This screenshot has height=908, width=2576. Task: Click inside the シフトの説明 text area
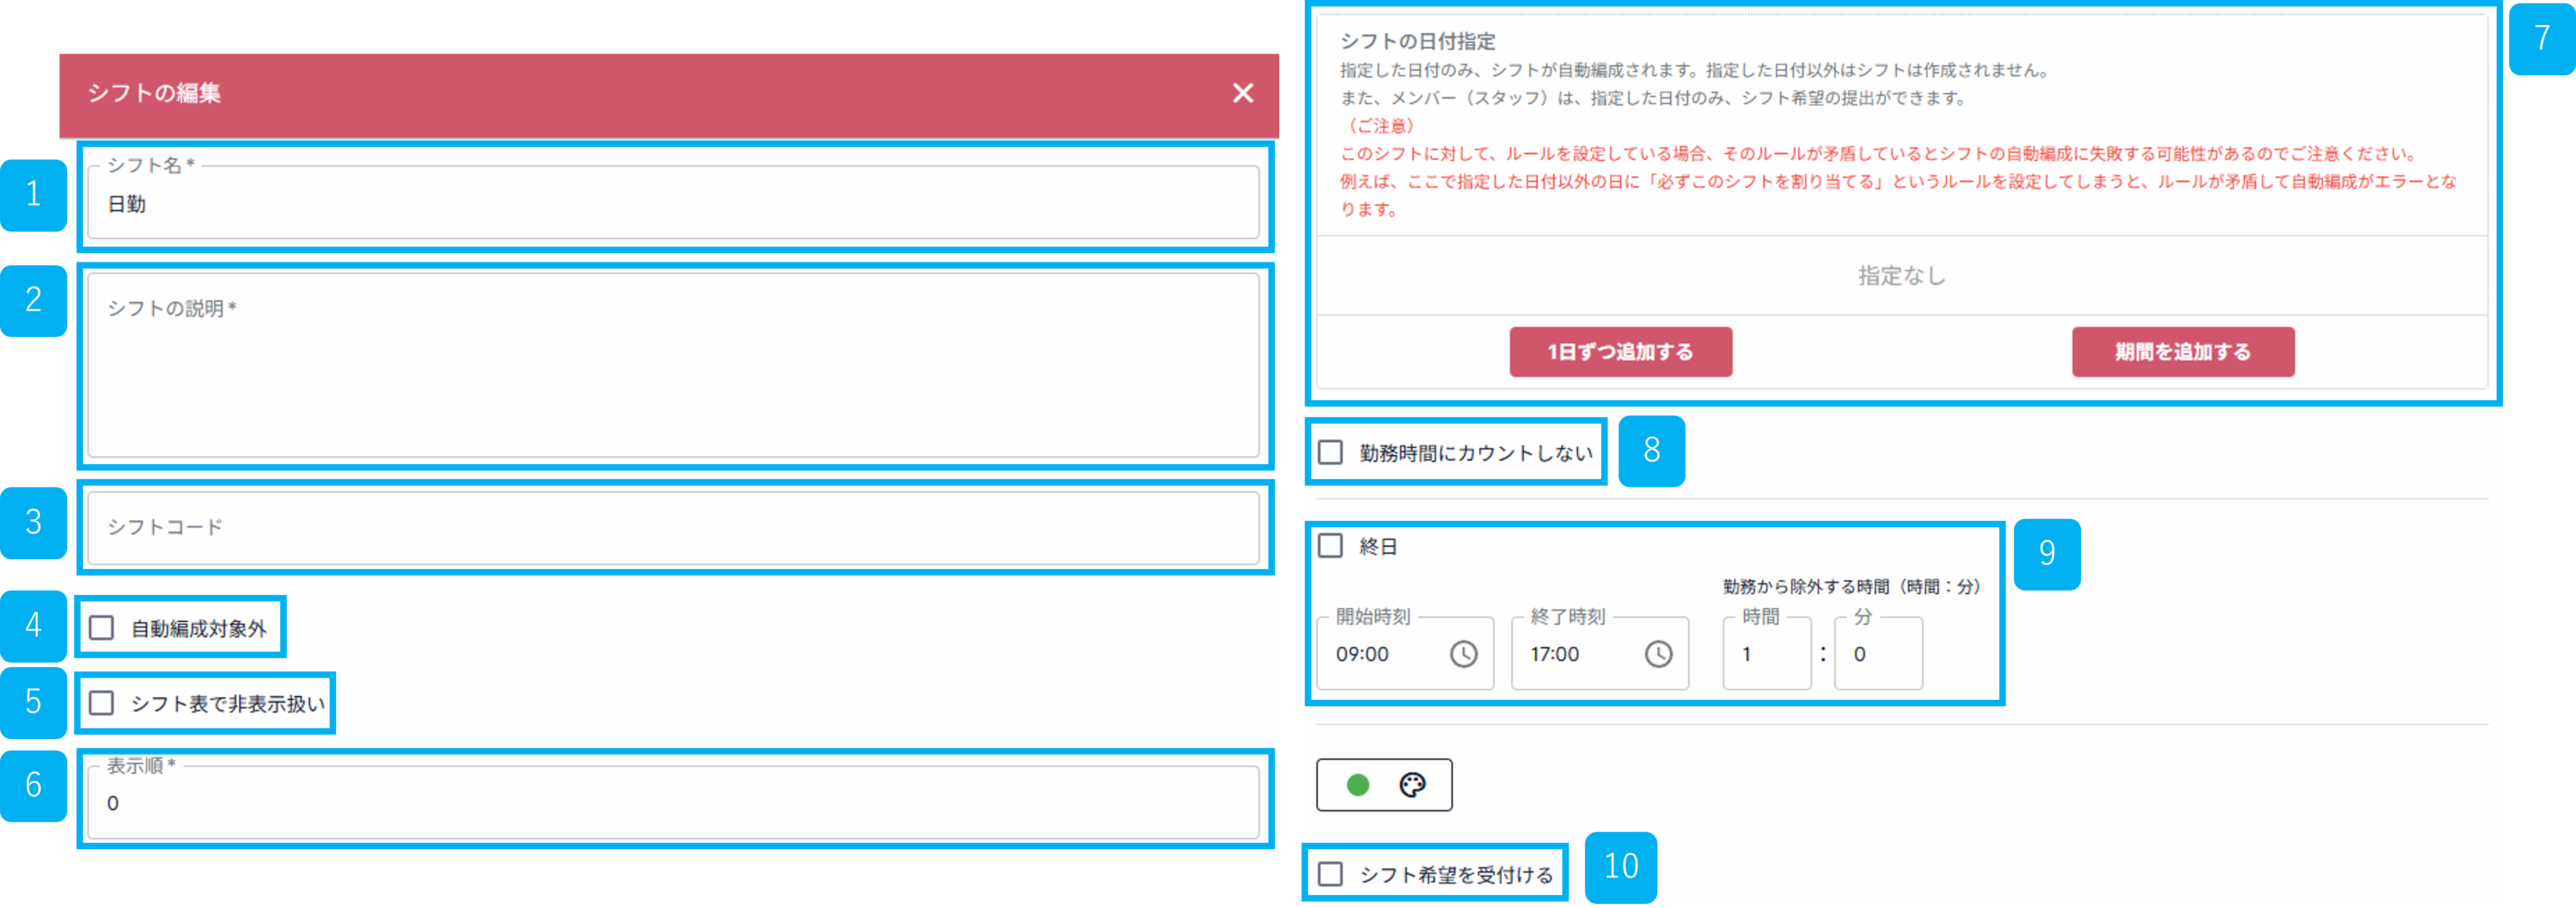coord(670,370)
